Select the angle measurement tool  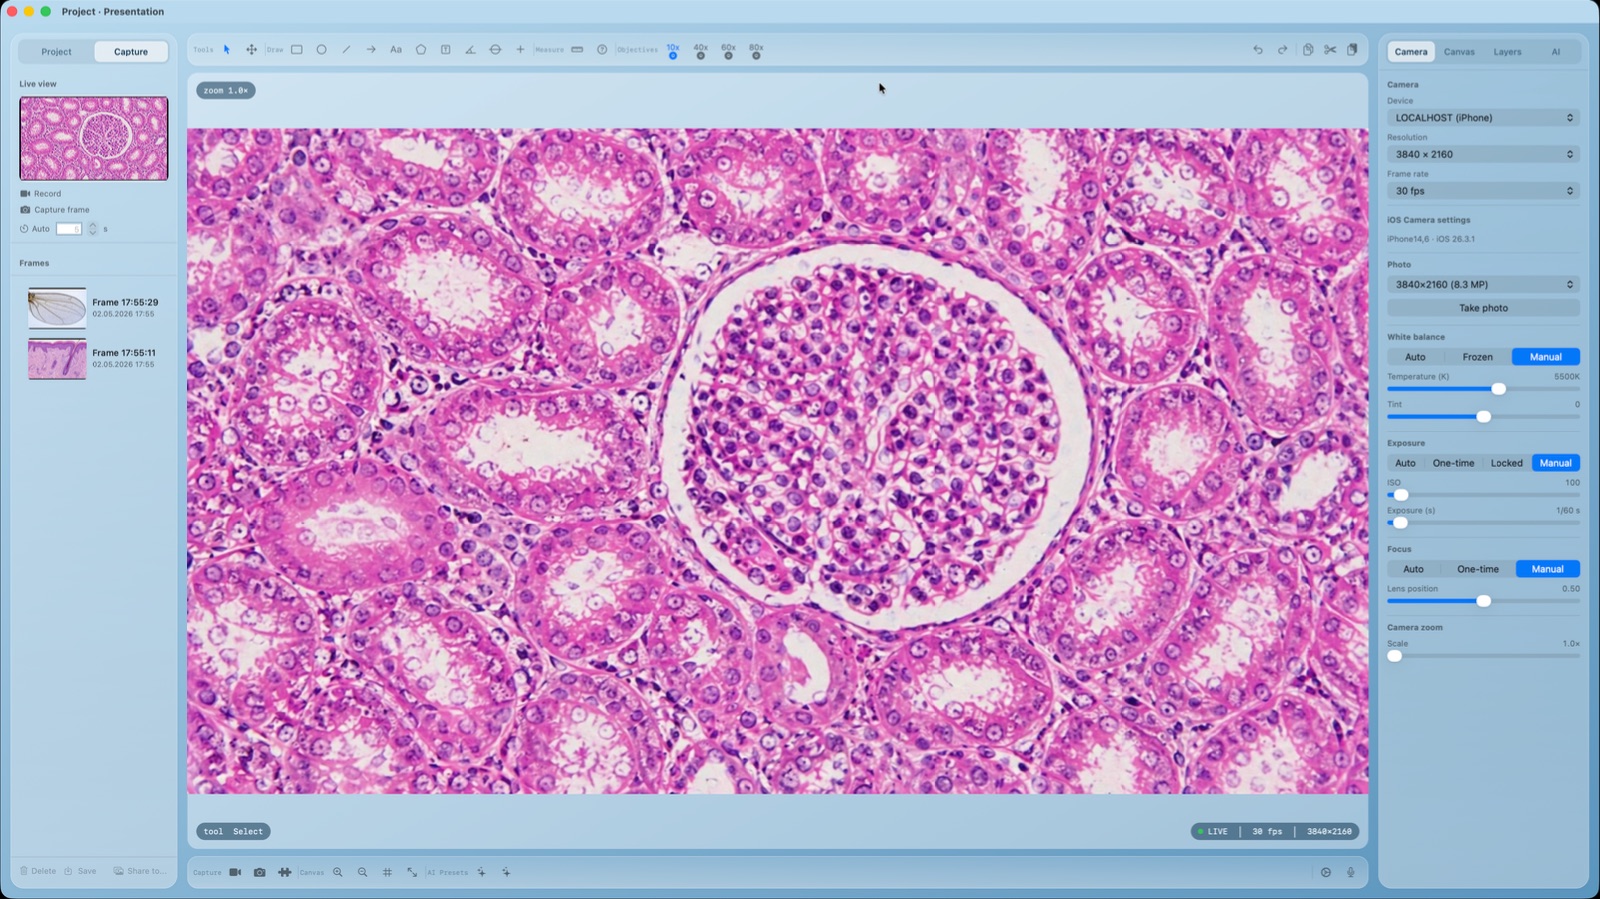470,49
